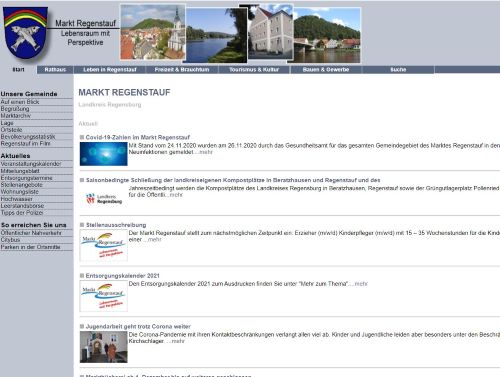Click the Markt Regenstauf coat of arms logo
The image size is (500, 377).
tap(25, 32)
